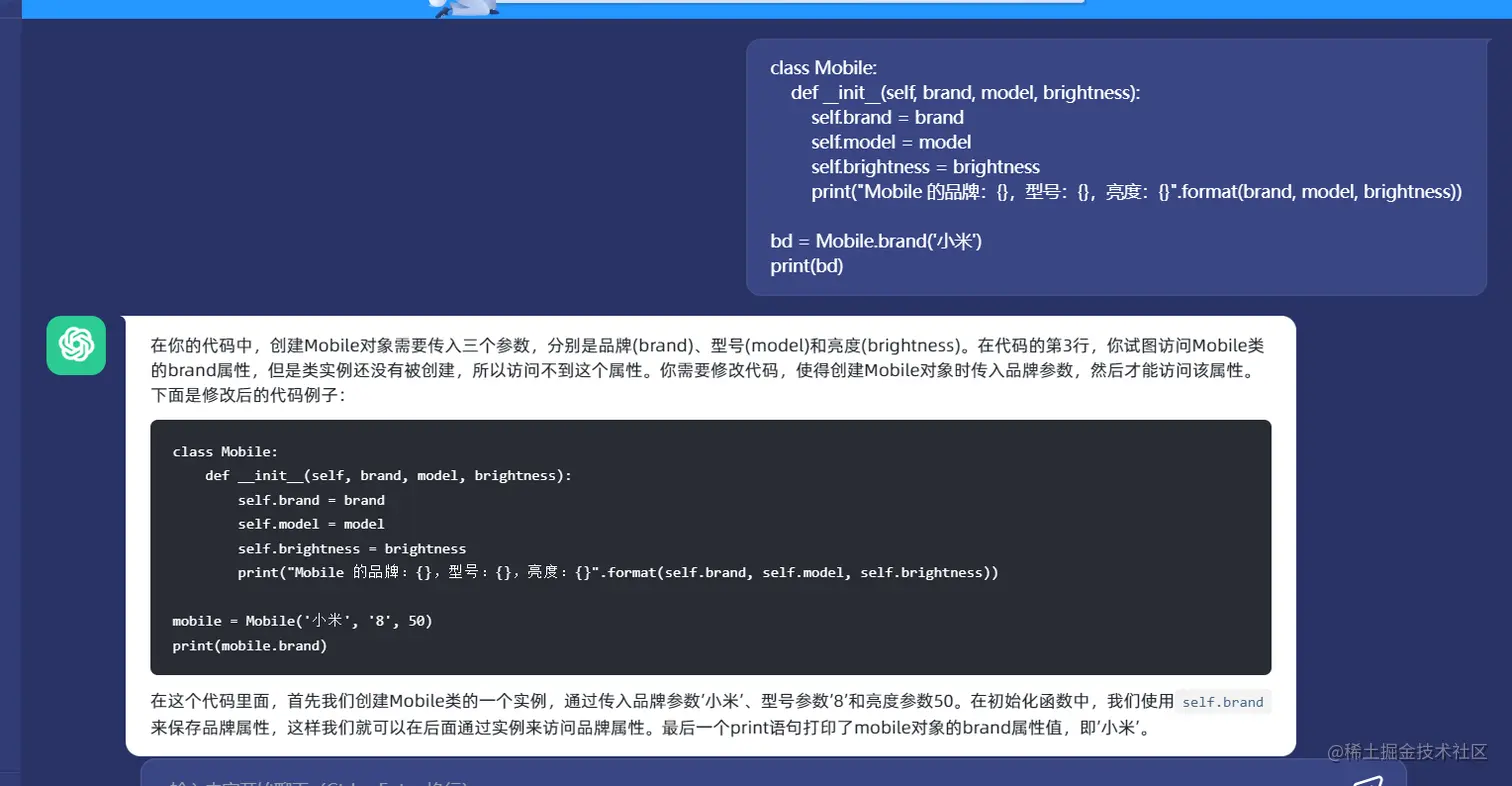Click 'self.brightness = brightness' in user message bubble
Image resolution: width=1512 pixels, height=786 pixels.
[925, 167]
